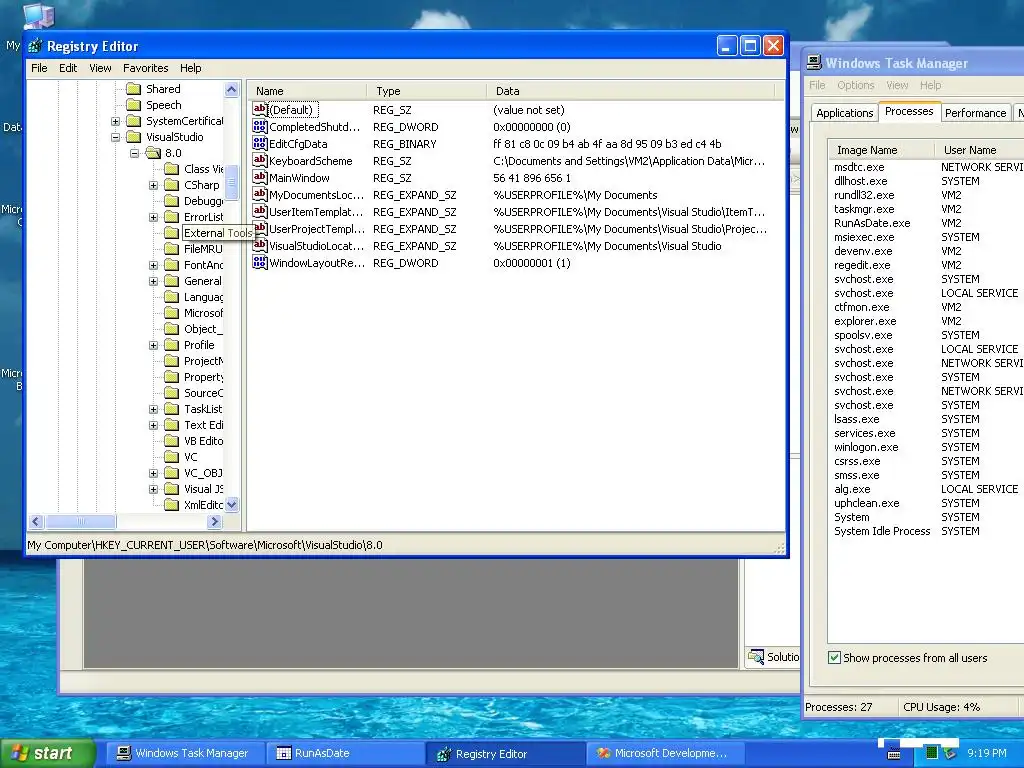Collapse the 8.0 tree node

[135, 153]
